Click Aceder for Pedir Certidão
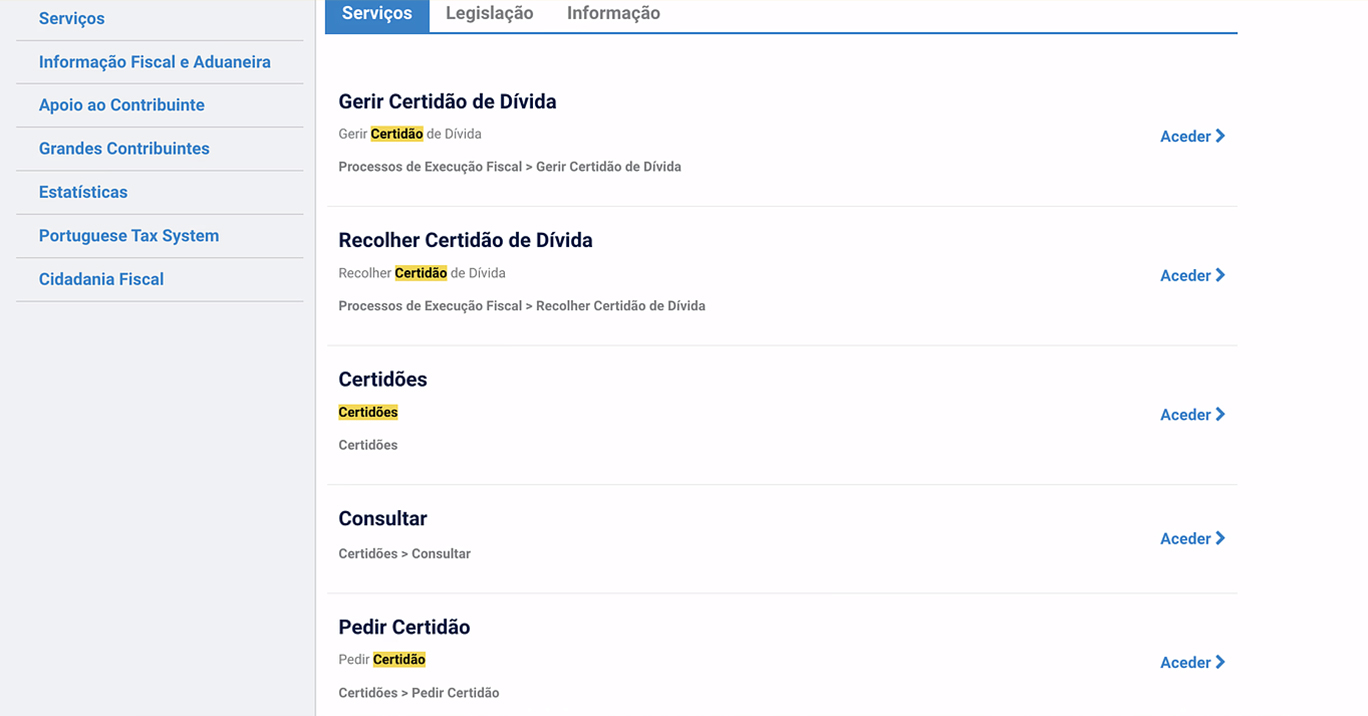The height and width of the screenshot is (716, 1368). coord(1192,663)
